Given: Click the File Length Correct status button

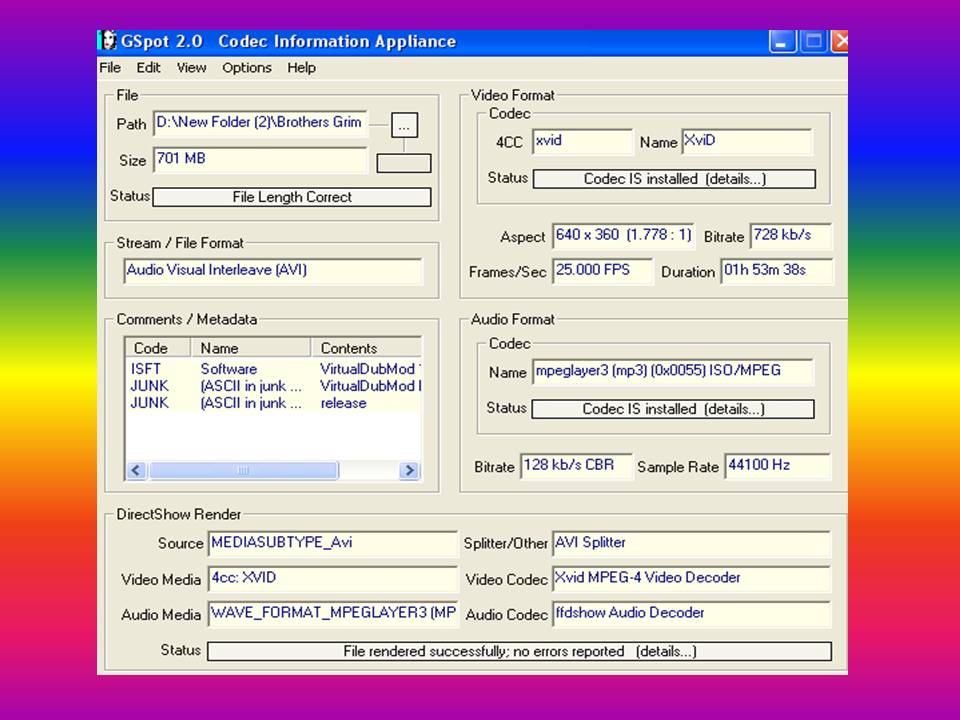Looking at the screenshot, I should click(291, 197).
